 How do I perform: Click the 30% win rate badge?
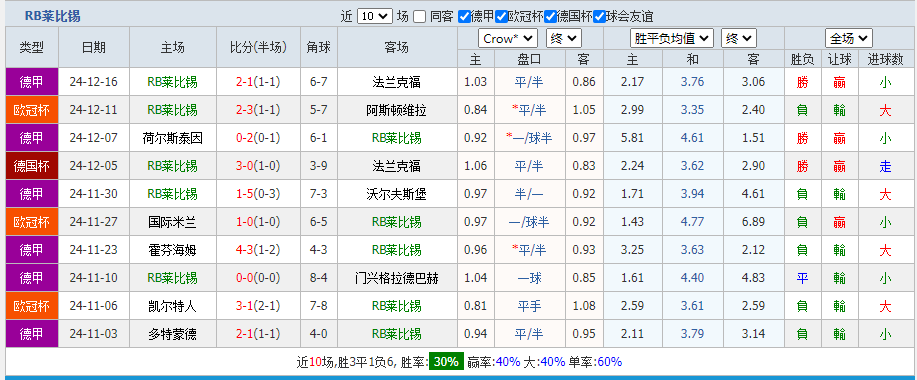click(446, 362)
